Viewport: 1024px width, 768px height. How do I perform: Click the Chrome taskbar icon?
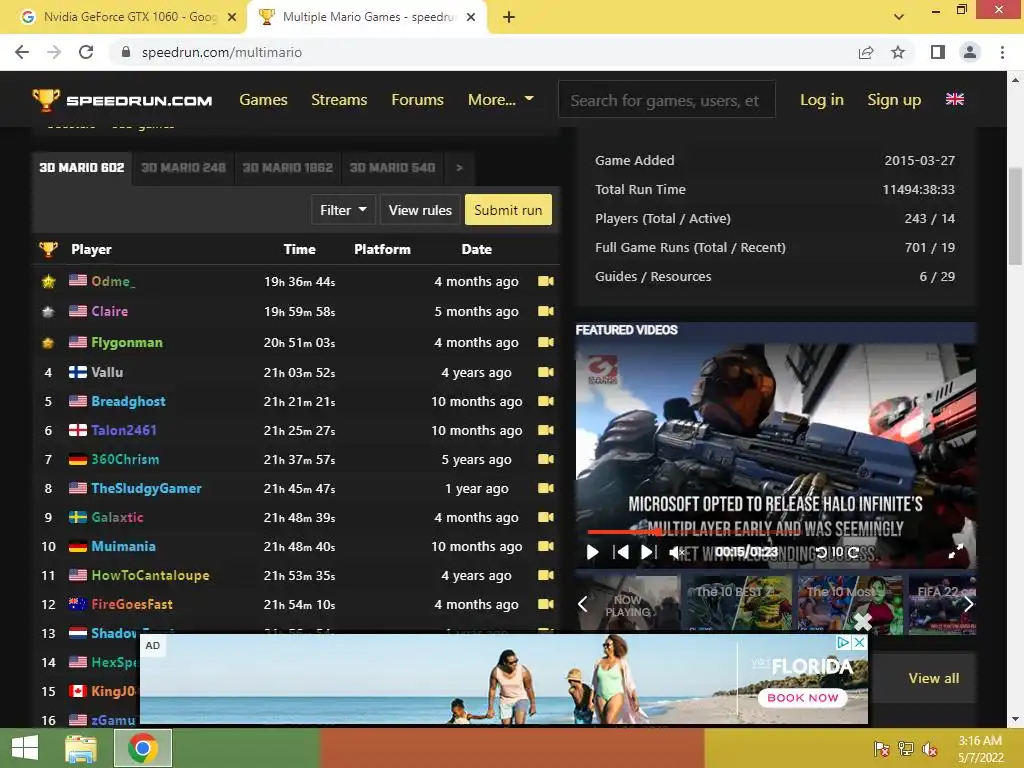(x=143, y=748)
